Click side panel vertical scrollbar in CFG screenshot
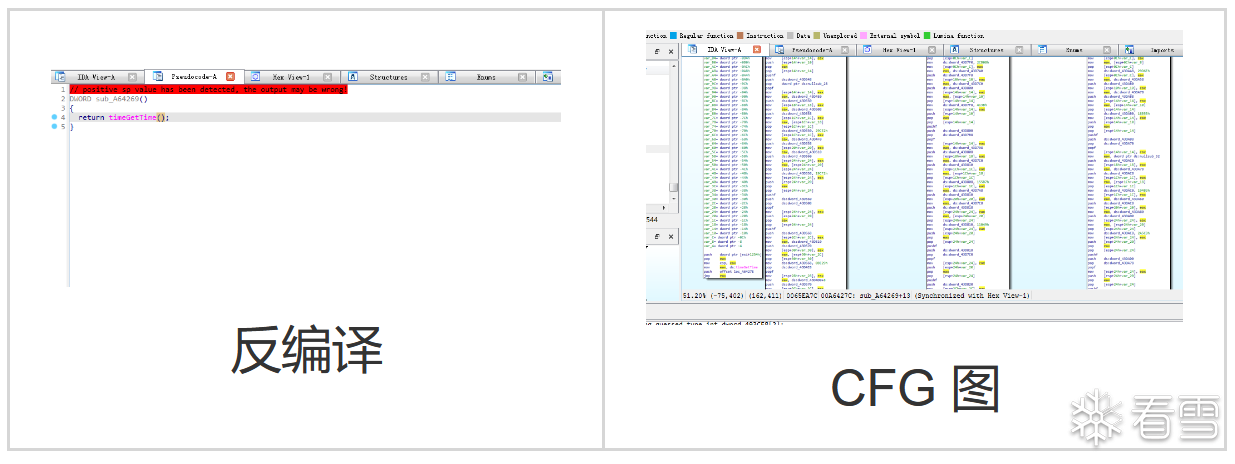The width and height of the screenshot is (1235, 464). [x=674, y=130]
